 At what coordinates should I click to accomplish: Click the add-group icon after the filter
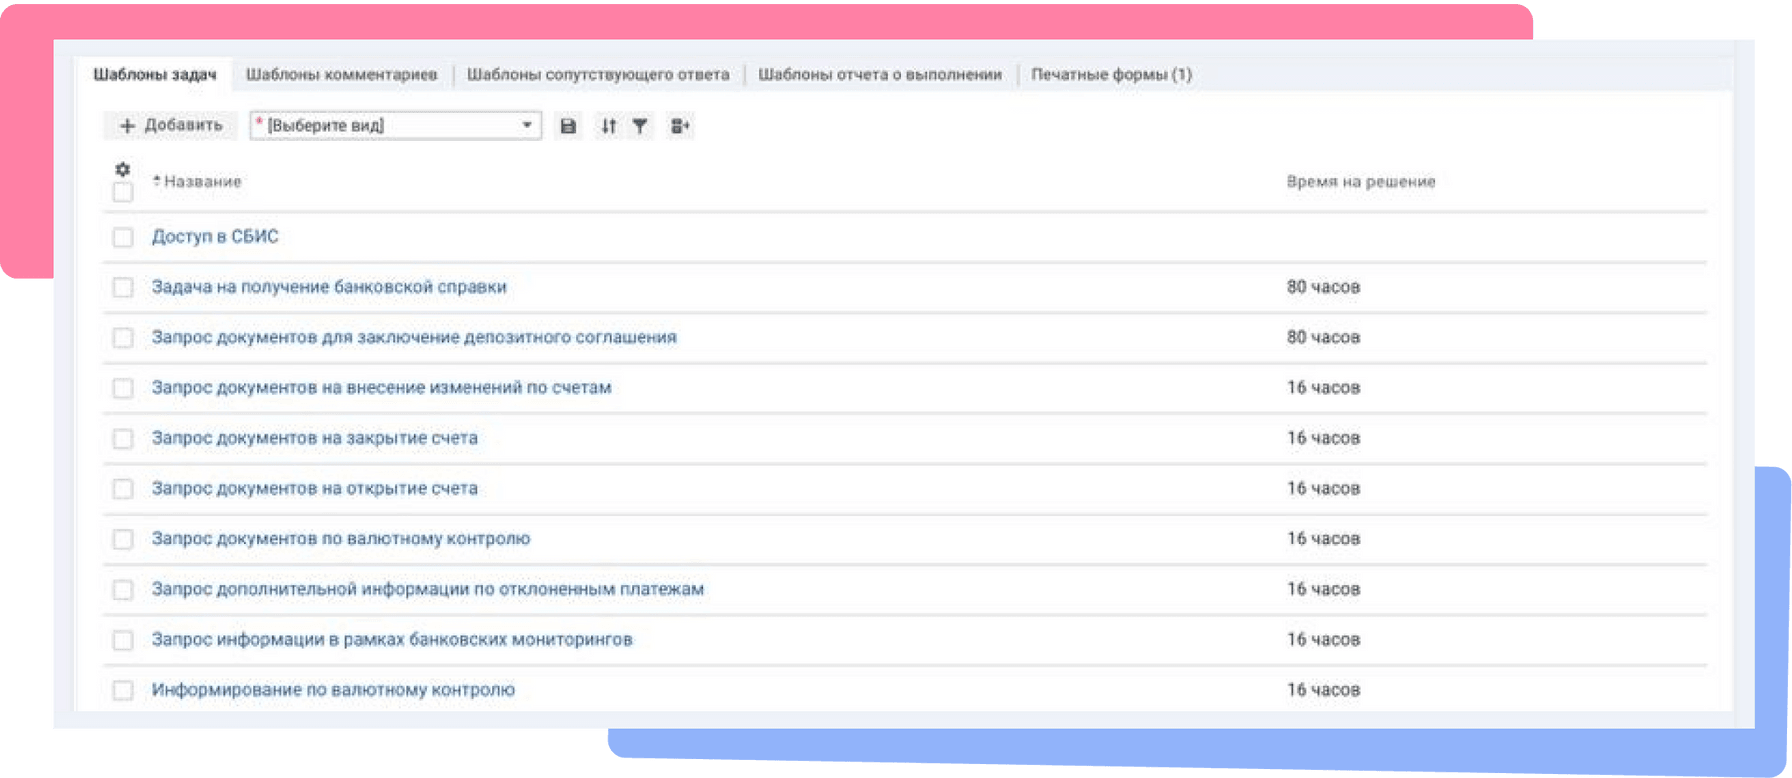pyautogui.click(x=680, y=126)
